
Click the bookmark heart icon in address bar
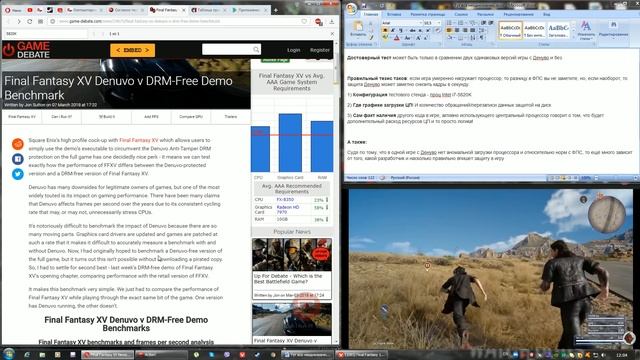click(x=304, y=21)
